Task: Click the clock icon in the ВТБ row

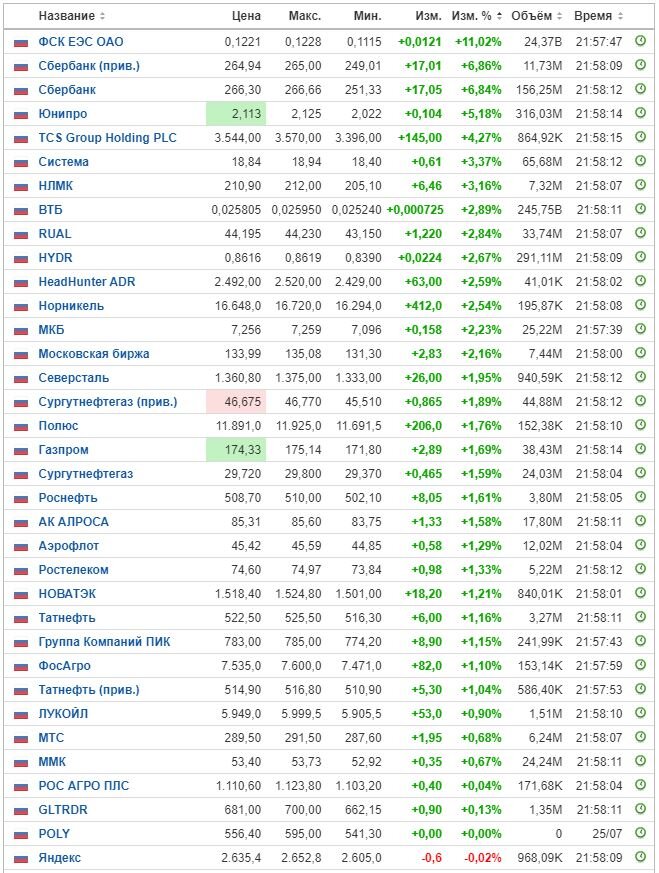Action: pyautogui.click(x=641, y=209)
